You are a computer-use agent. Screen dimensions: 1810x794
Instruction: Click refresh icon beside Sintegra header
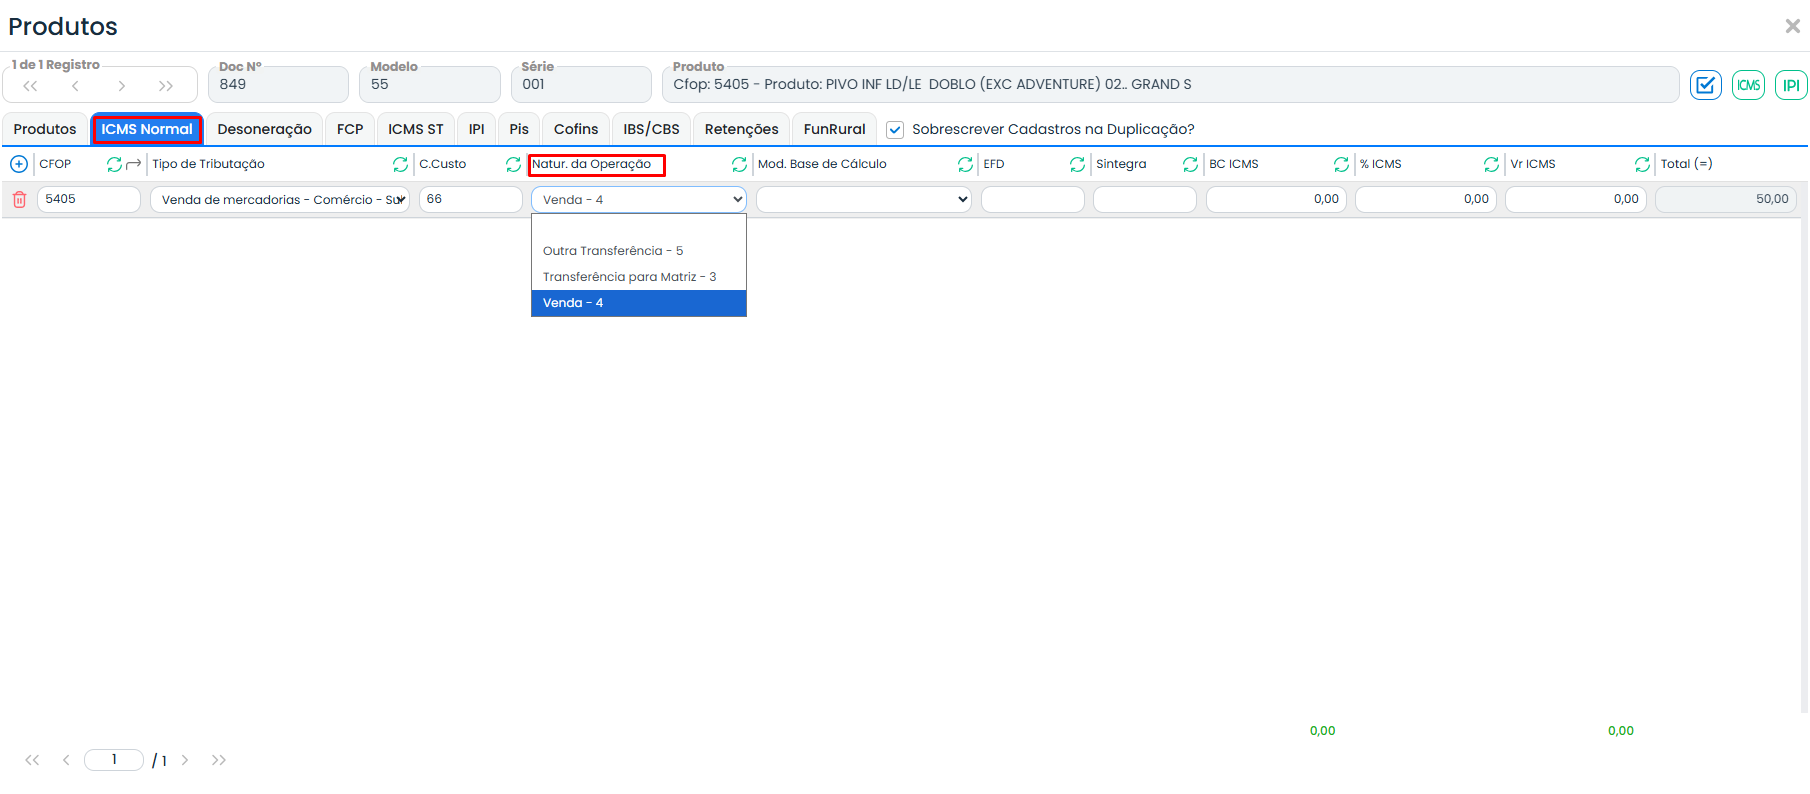coord(1190,164)
